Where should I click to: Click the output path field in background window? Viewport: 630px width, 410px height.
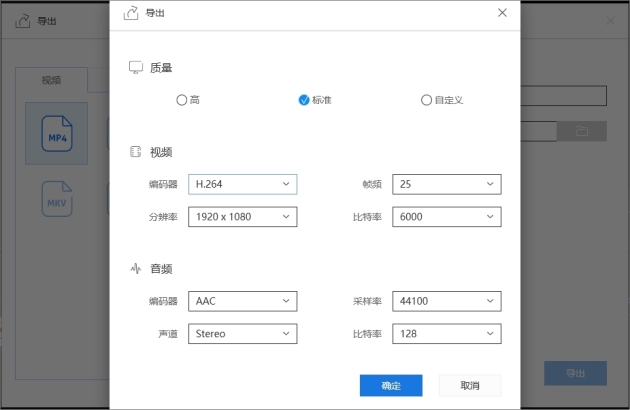539,131
